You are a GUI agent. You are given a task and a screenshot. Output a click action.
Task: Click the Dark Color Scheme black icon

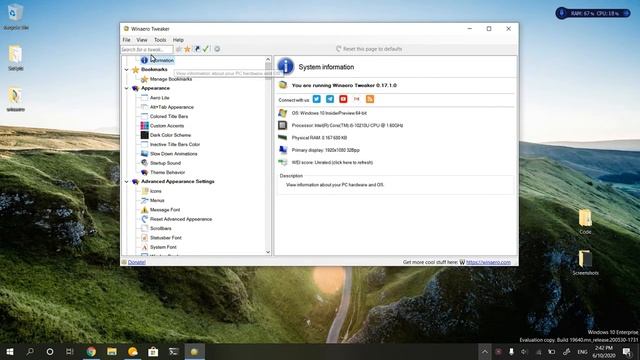coord(144,135)
